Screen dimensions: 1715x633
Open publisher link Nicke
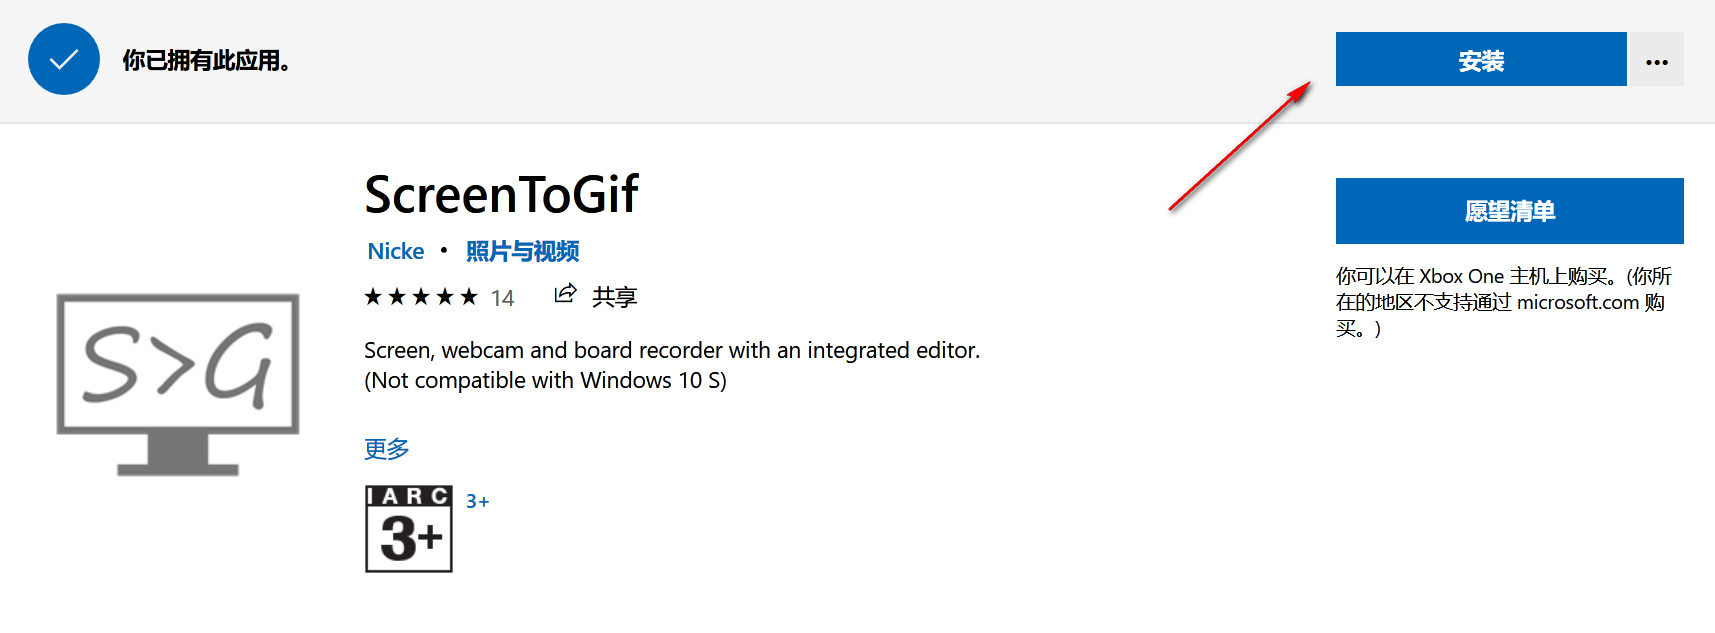click(396, 251)
